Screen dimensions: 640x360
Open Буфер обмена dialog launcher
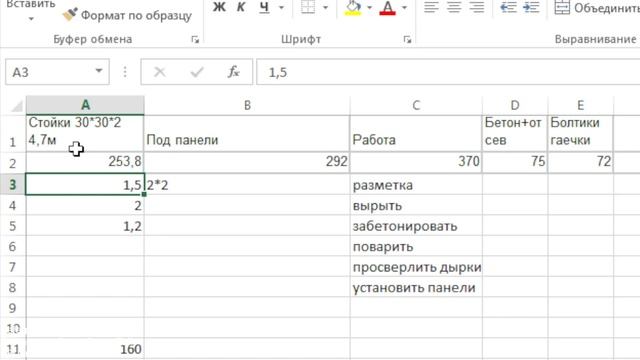(x=195, y=39)
